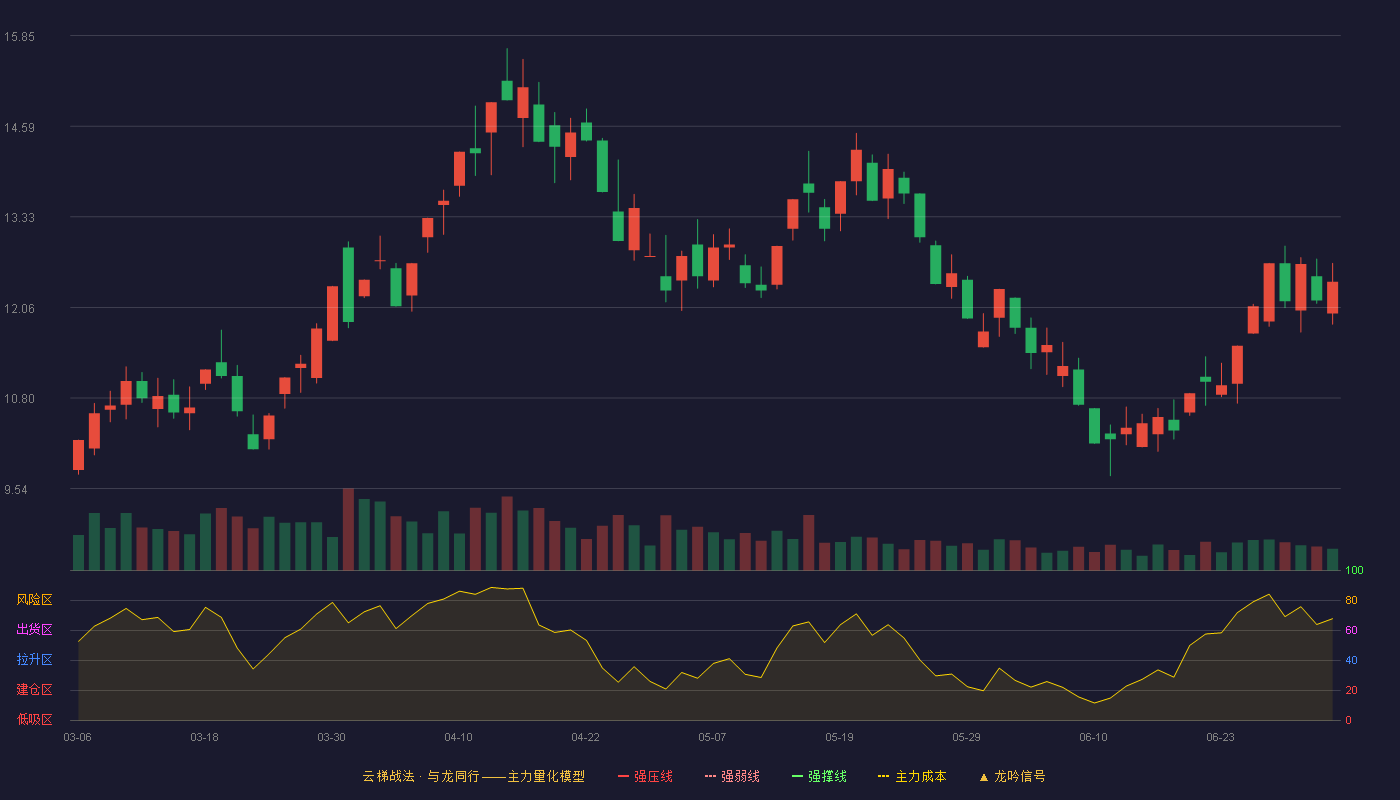Click the 06-10 date label
This screenshot has width=1400, height=800.
(1093, 737)
